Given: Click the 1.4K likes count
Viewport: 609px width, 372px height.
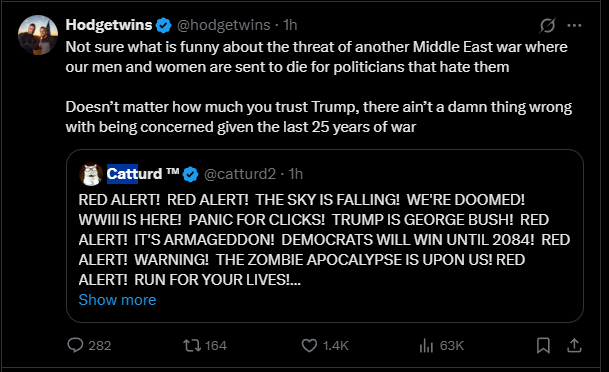Looking at the screenshot, I should [x=336, y=346].
